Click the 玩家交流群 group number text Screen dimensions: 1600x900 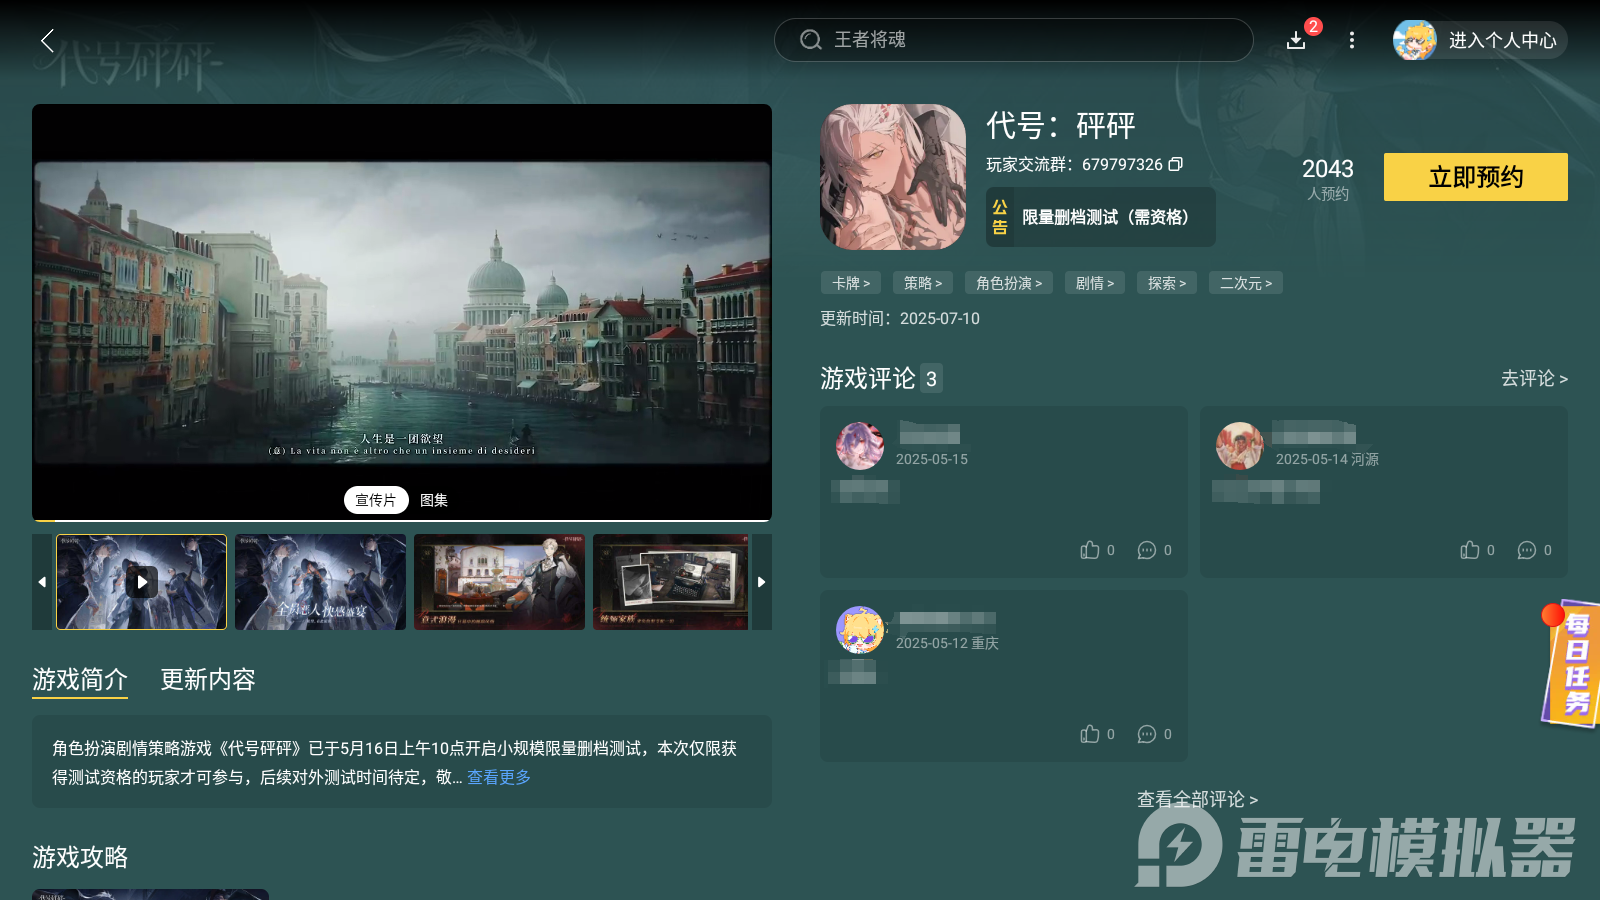[1074, 164]
